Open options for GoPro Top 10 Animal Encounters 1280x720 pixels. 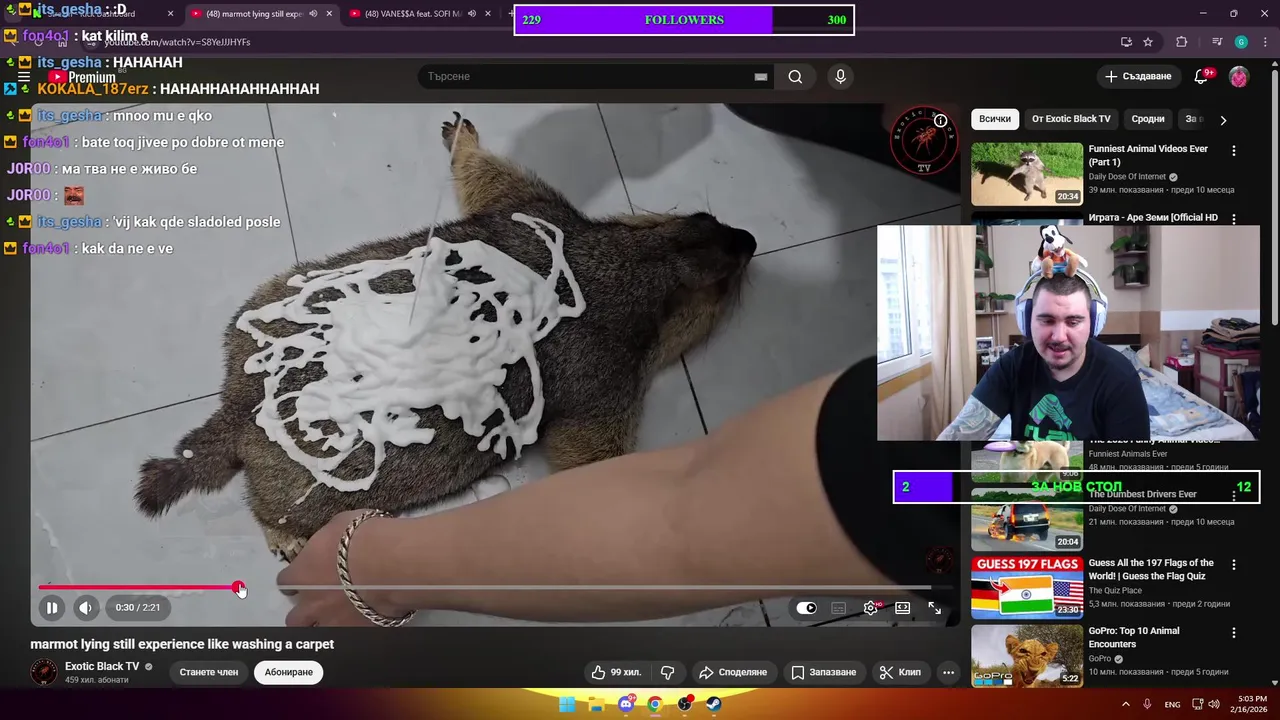[x=1233, y=633]
